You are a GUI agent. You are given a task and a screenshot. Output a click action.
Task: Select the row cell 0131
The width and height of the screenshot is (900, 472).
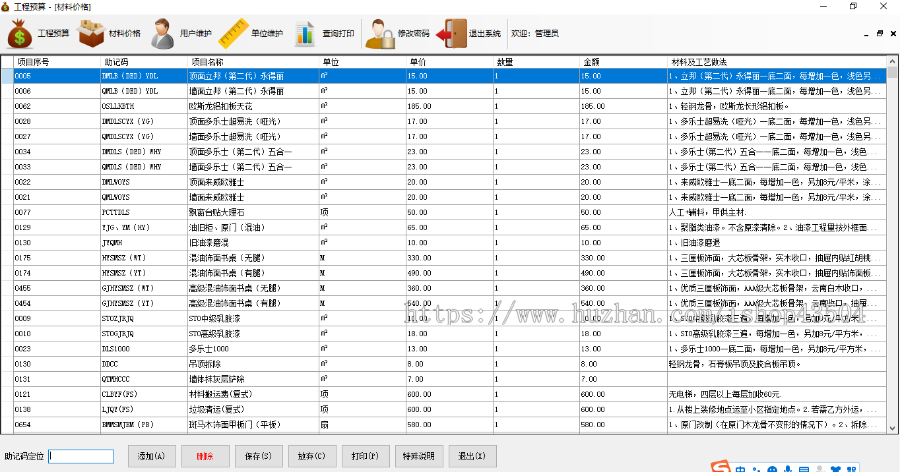[57, 379]
